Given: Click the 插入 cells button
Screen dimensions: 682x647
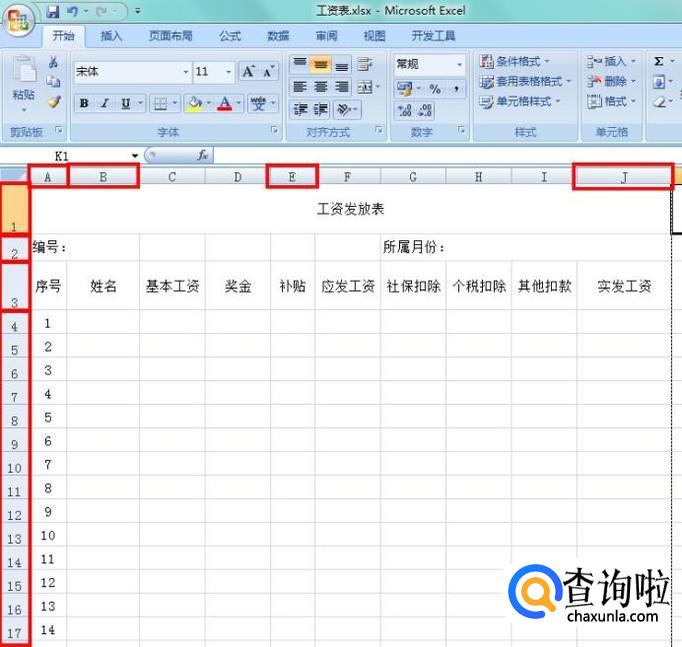Looking at the screenshot, I should tap(611, 61).
